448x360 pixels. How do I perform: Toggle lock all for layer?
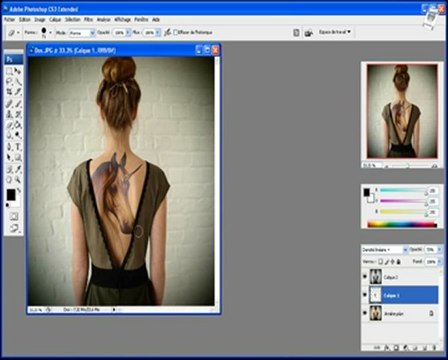coord(399,262)
